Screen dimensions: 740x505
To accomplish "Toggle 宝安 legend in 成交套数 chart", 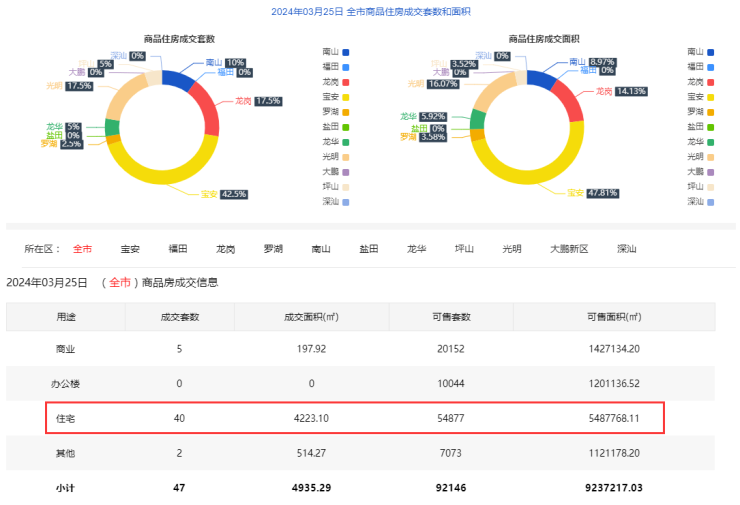I will pos(336,96).
